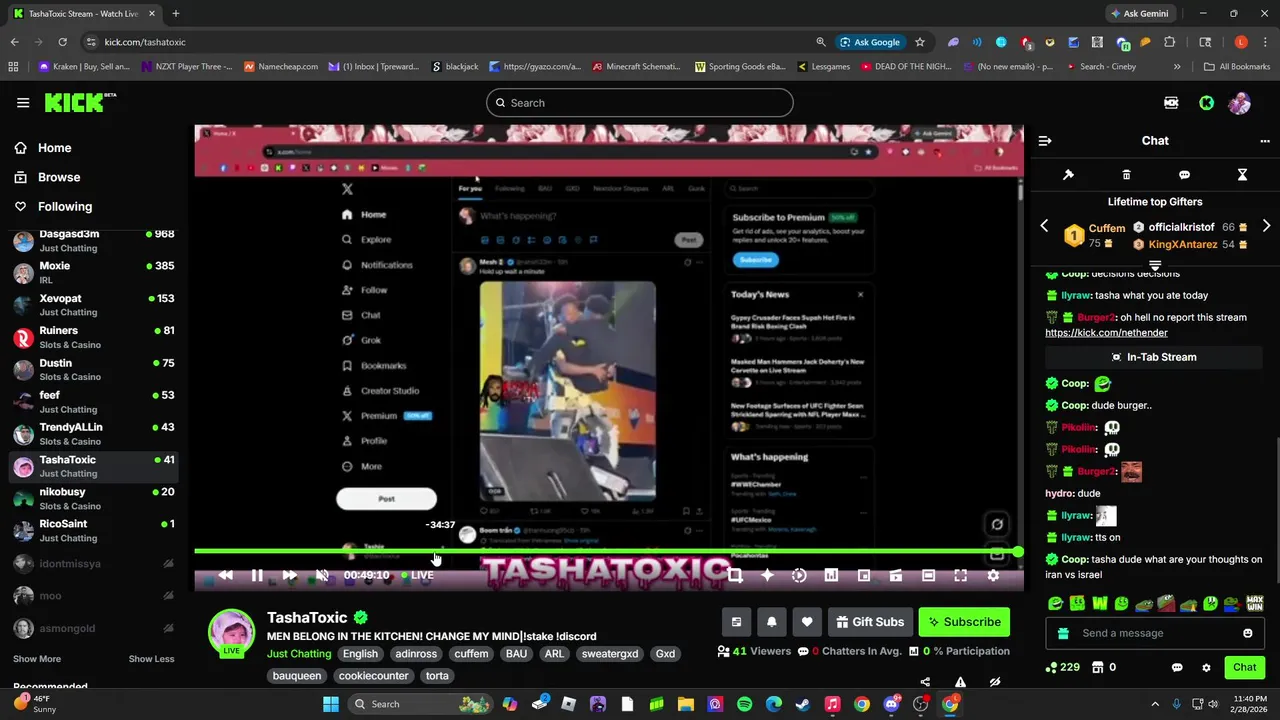
Task: Click the refresh icon on video overlay
Action: tap(997, 524)
